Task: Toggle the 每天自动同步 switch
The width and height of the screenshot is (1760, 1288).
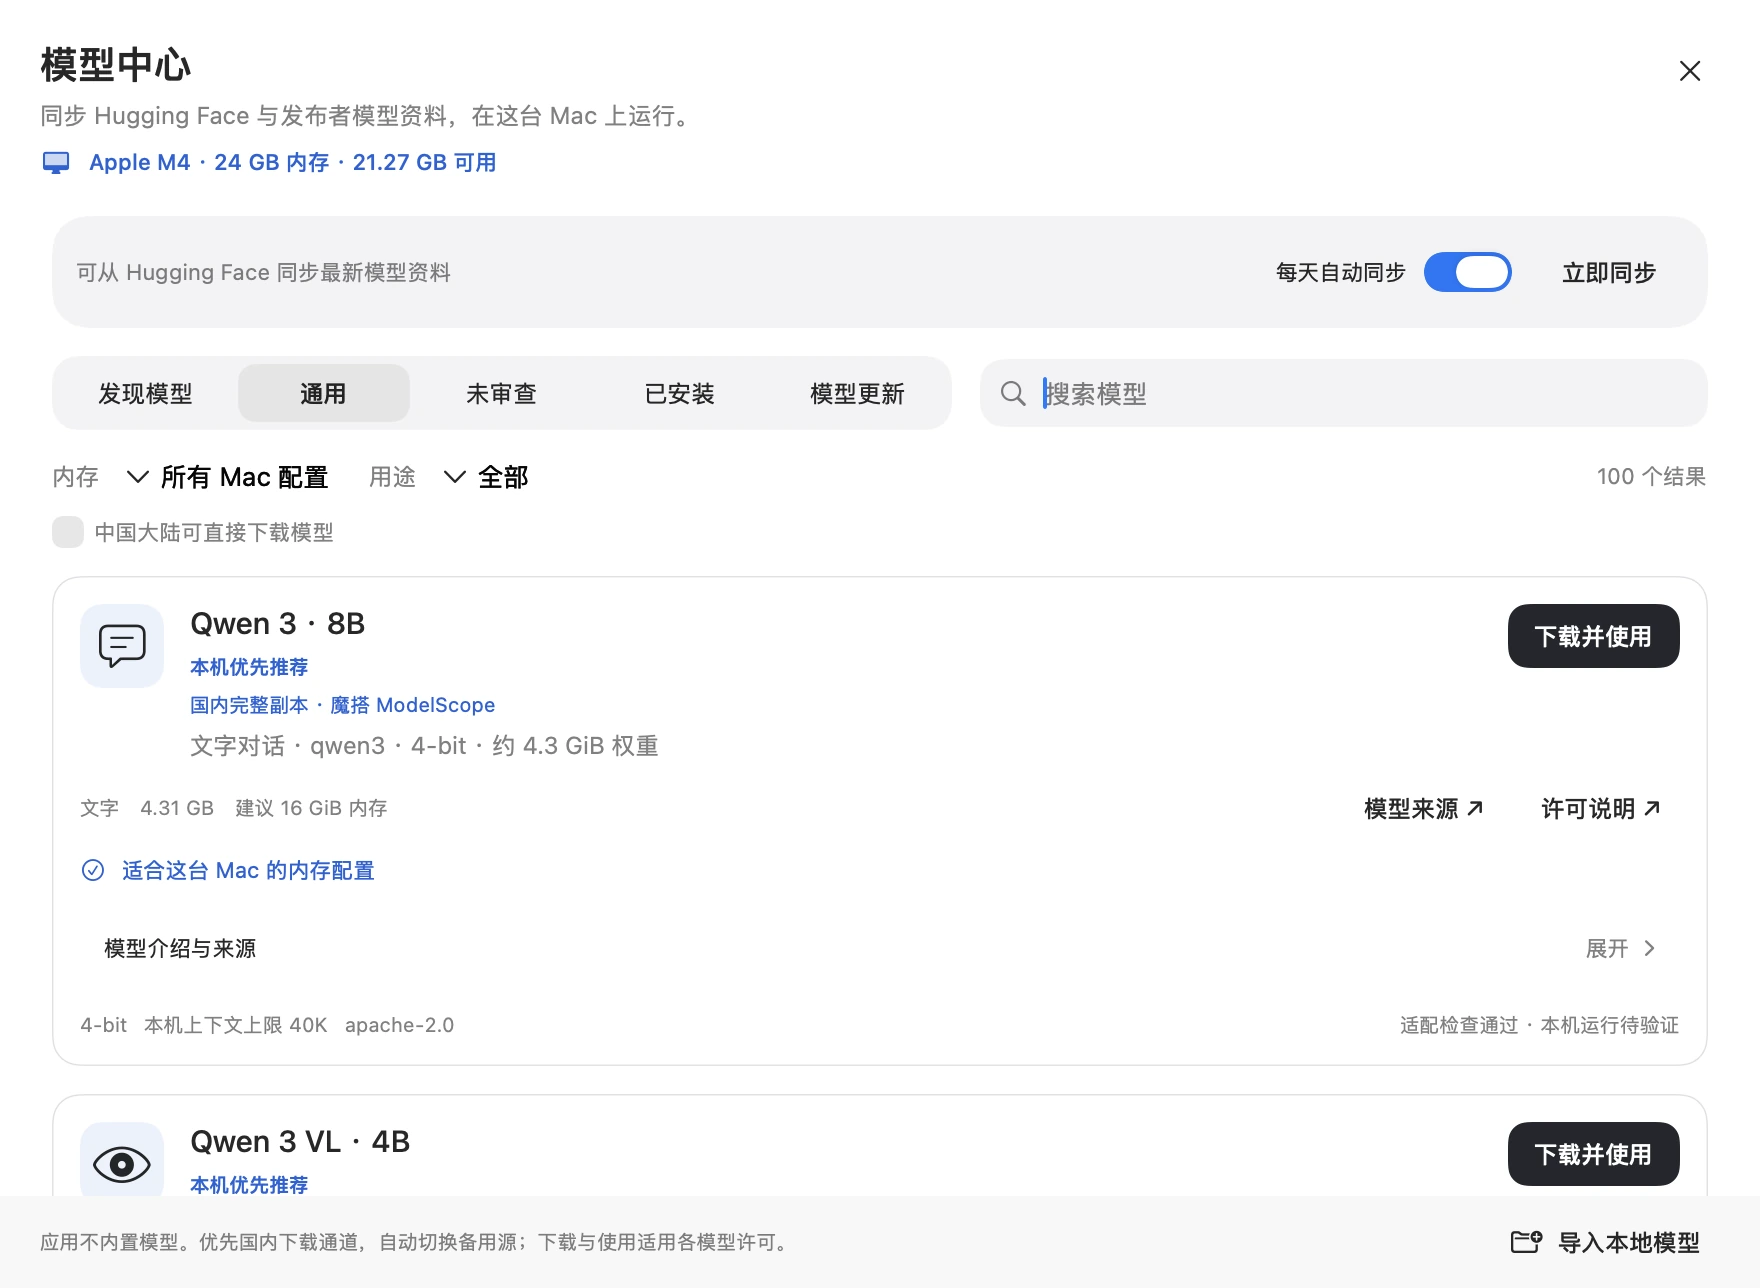Action: (x=1468, y=272)
